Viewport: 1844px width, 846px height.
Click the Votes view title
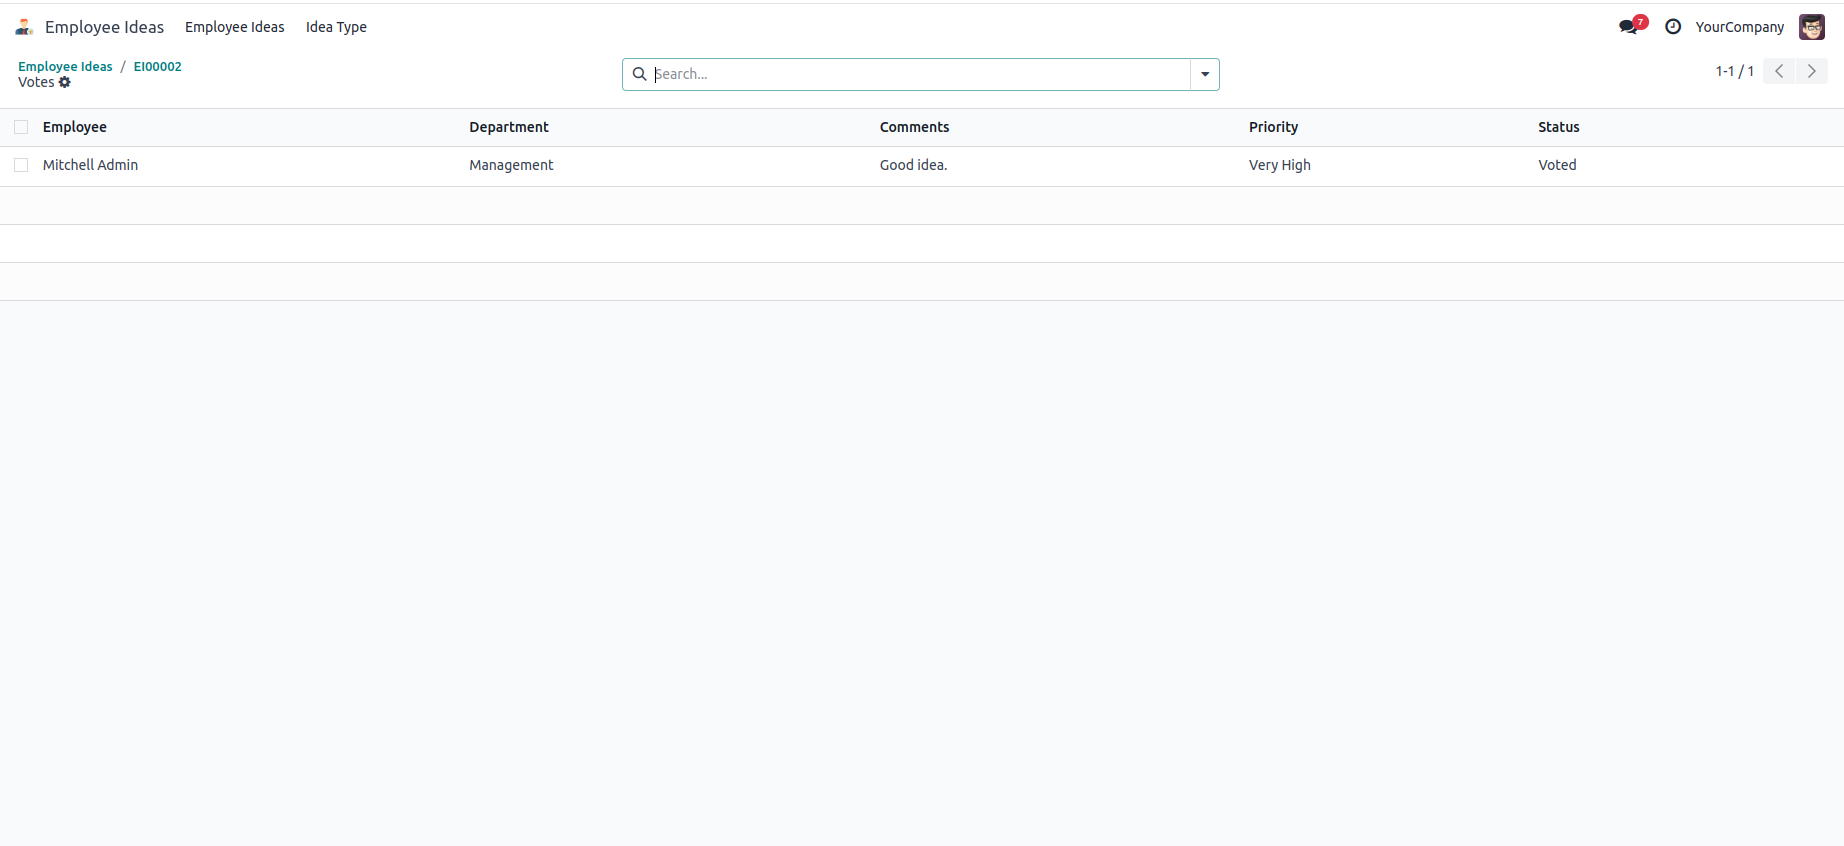point(36,82)
